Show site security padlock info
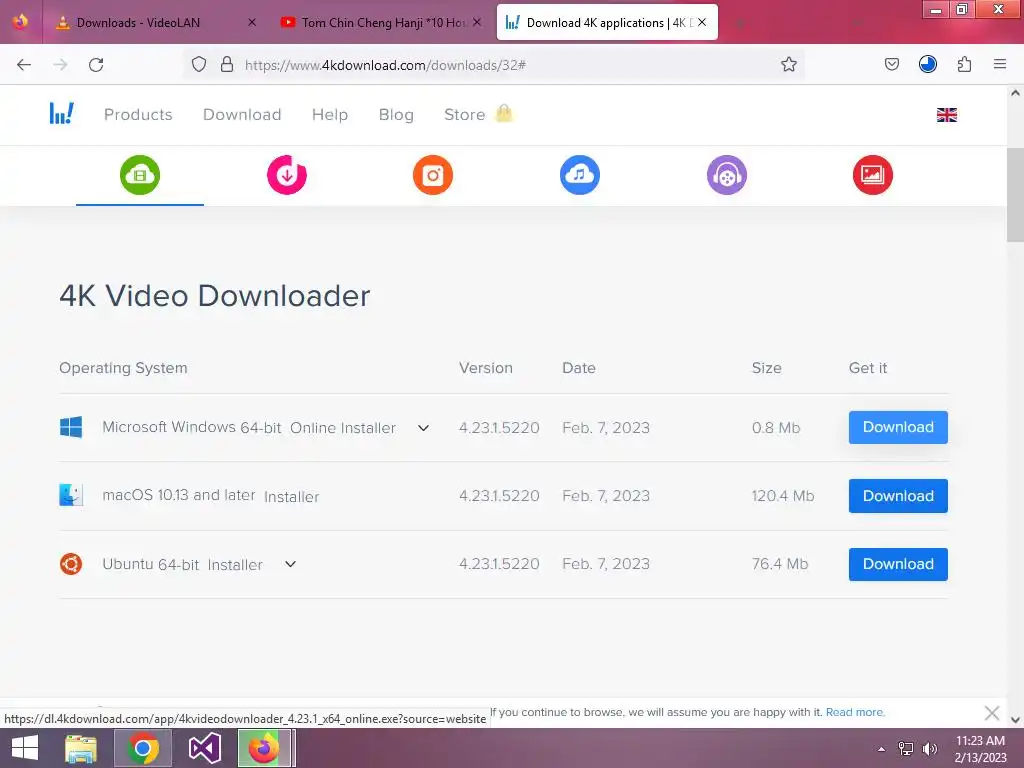This screenshot has height=768, width=1024. [x=227, y=64]
